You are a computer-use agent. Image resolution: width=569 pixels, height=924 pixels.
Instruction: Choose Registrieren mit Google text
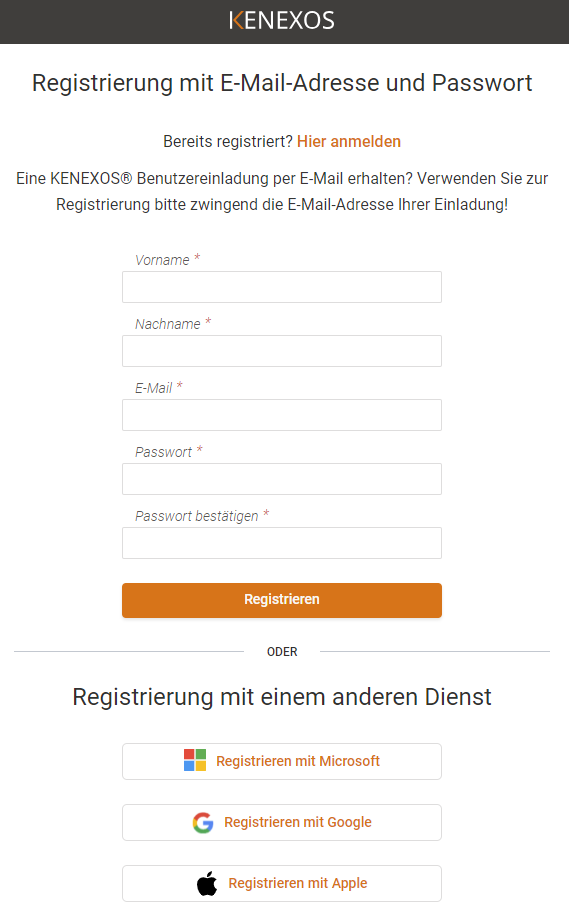(298, 822)
